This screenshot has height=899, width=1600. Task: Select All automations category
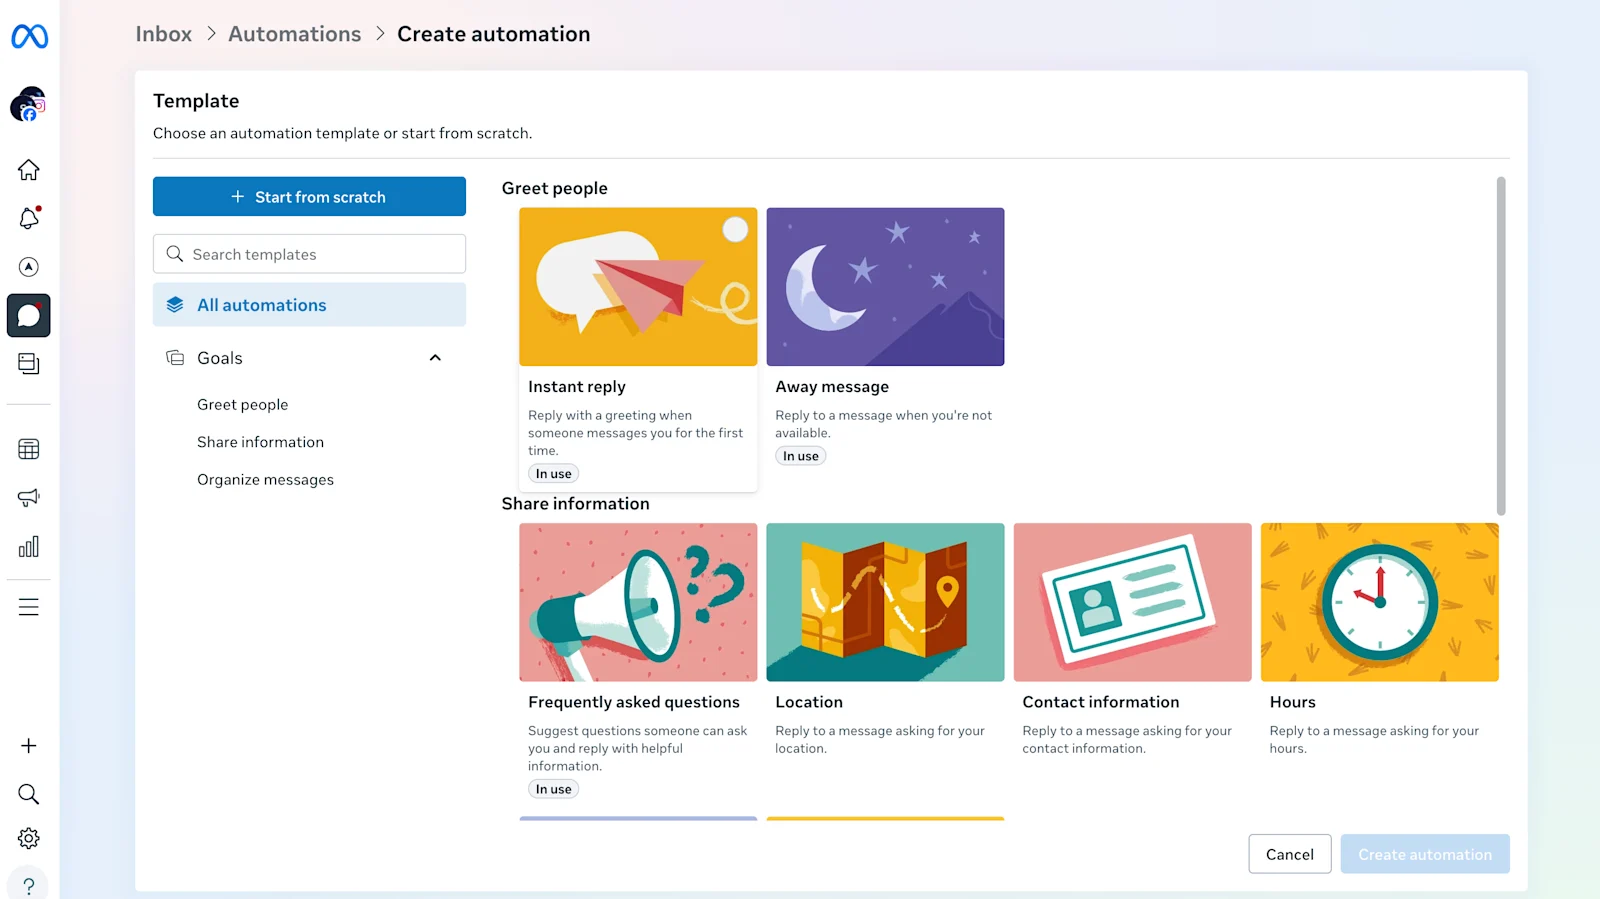click(x=309, y=305)
